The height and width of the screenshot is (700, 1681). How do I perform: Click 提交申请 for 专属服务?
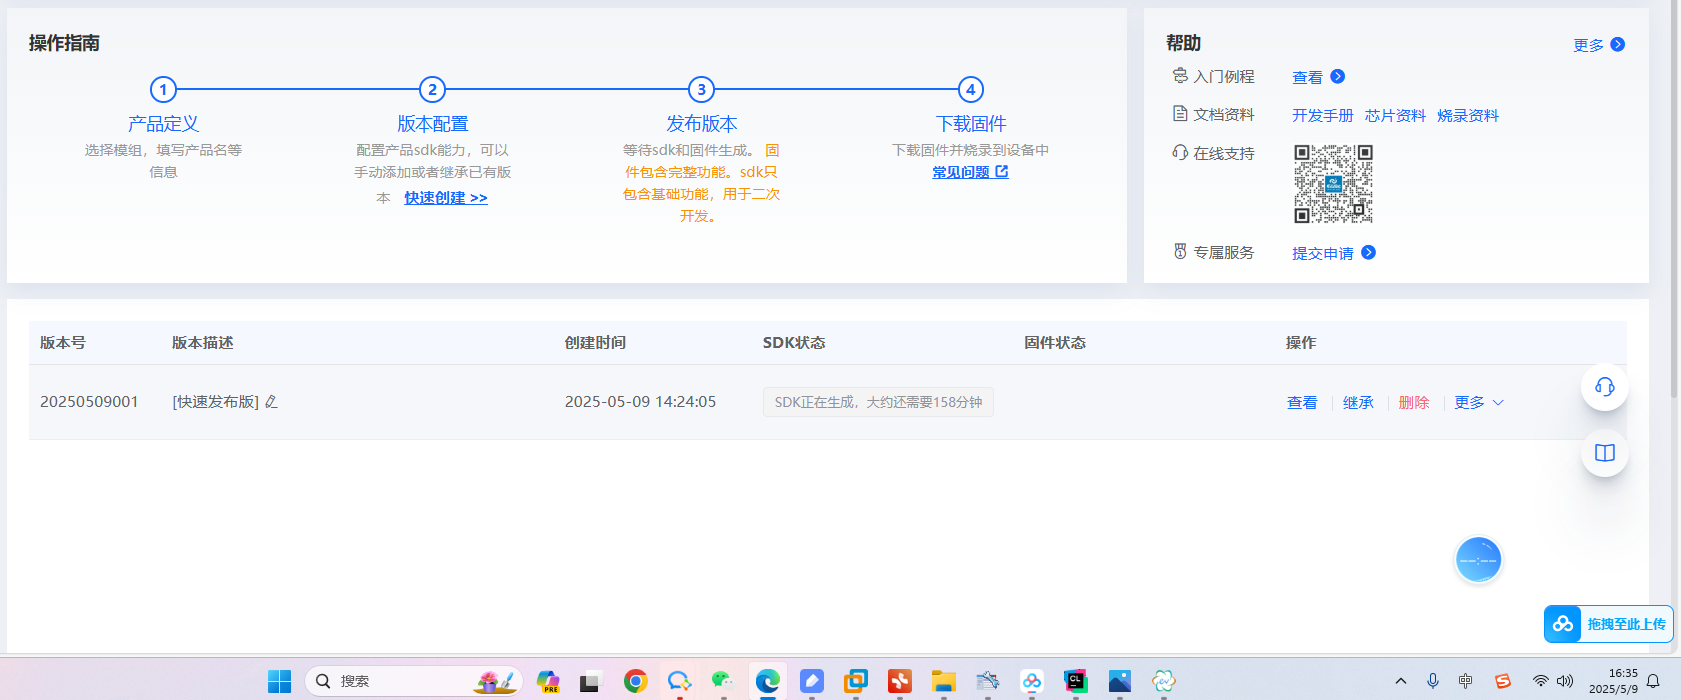click(1322, 253)
